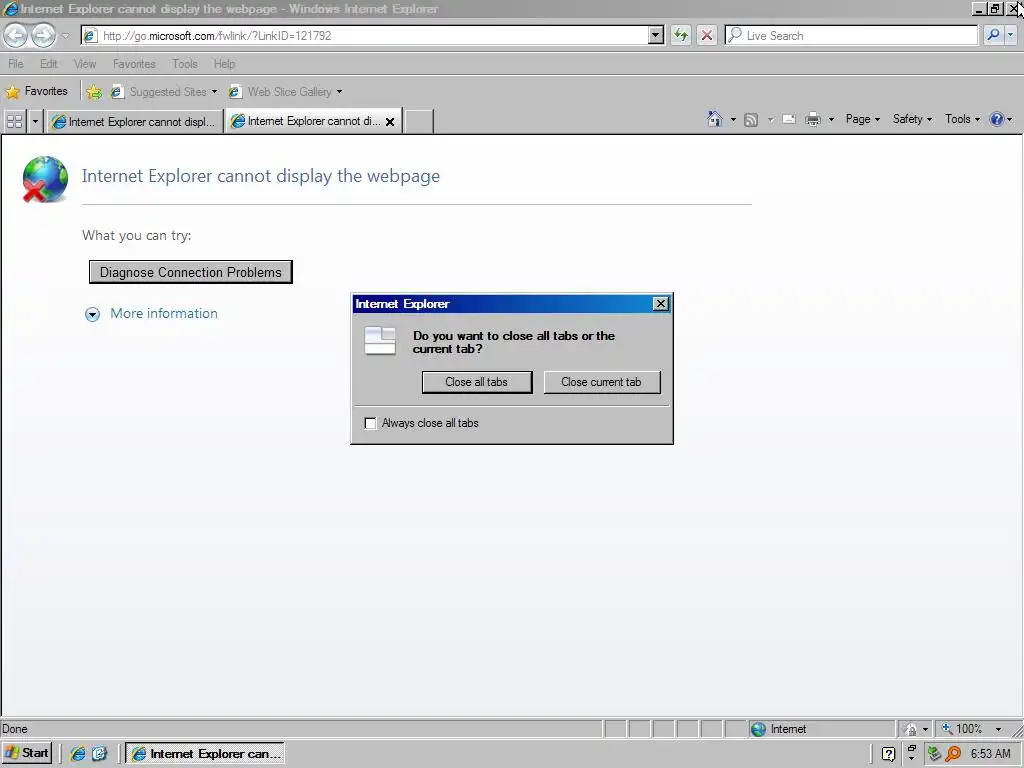Viewport: 1024px width, 768px height.
Task: Open the File menu
Action: point(16,64)
